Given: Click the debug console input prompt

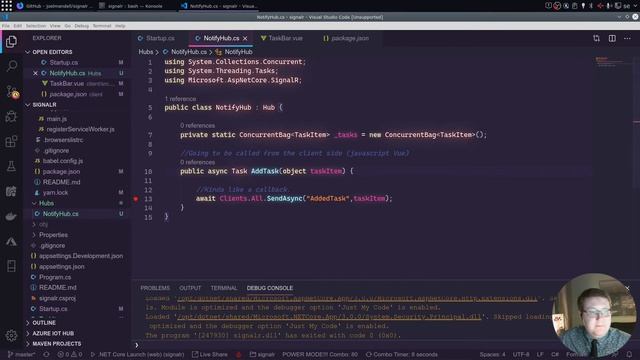Looking at the screenshot, I should point(343,345).
